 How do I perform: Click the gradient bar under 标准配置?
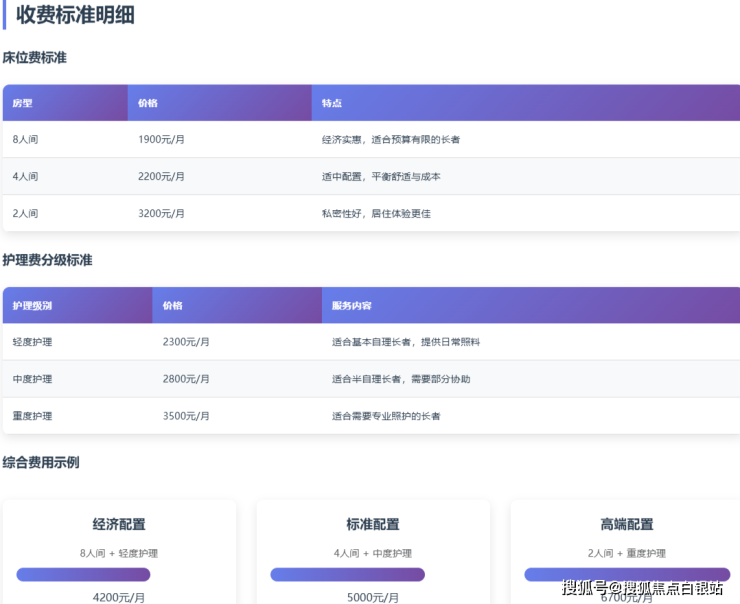[x=347, y=575]
